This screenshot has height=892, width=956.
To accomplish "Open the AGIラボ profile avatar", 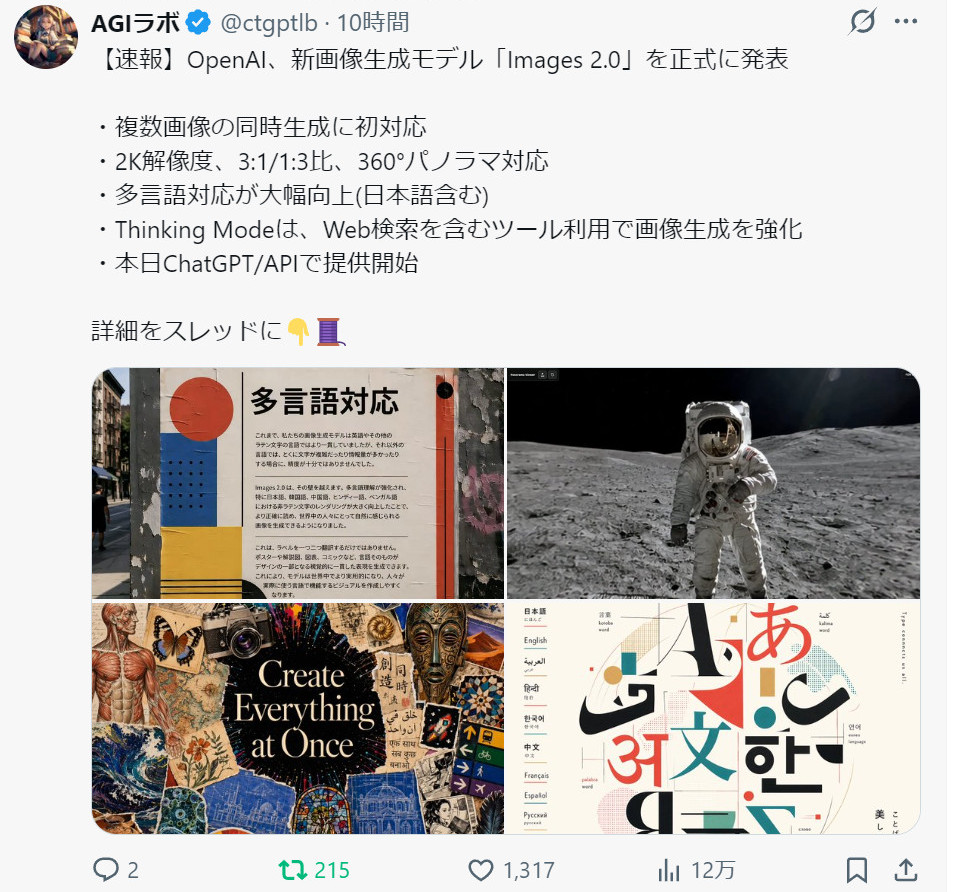I will pos(46,37).
